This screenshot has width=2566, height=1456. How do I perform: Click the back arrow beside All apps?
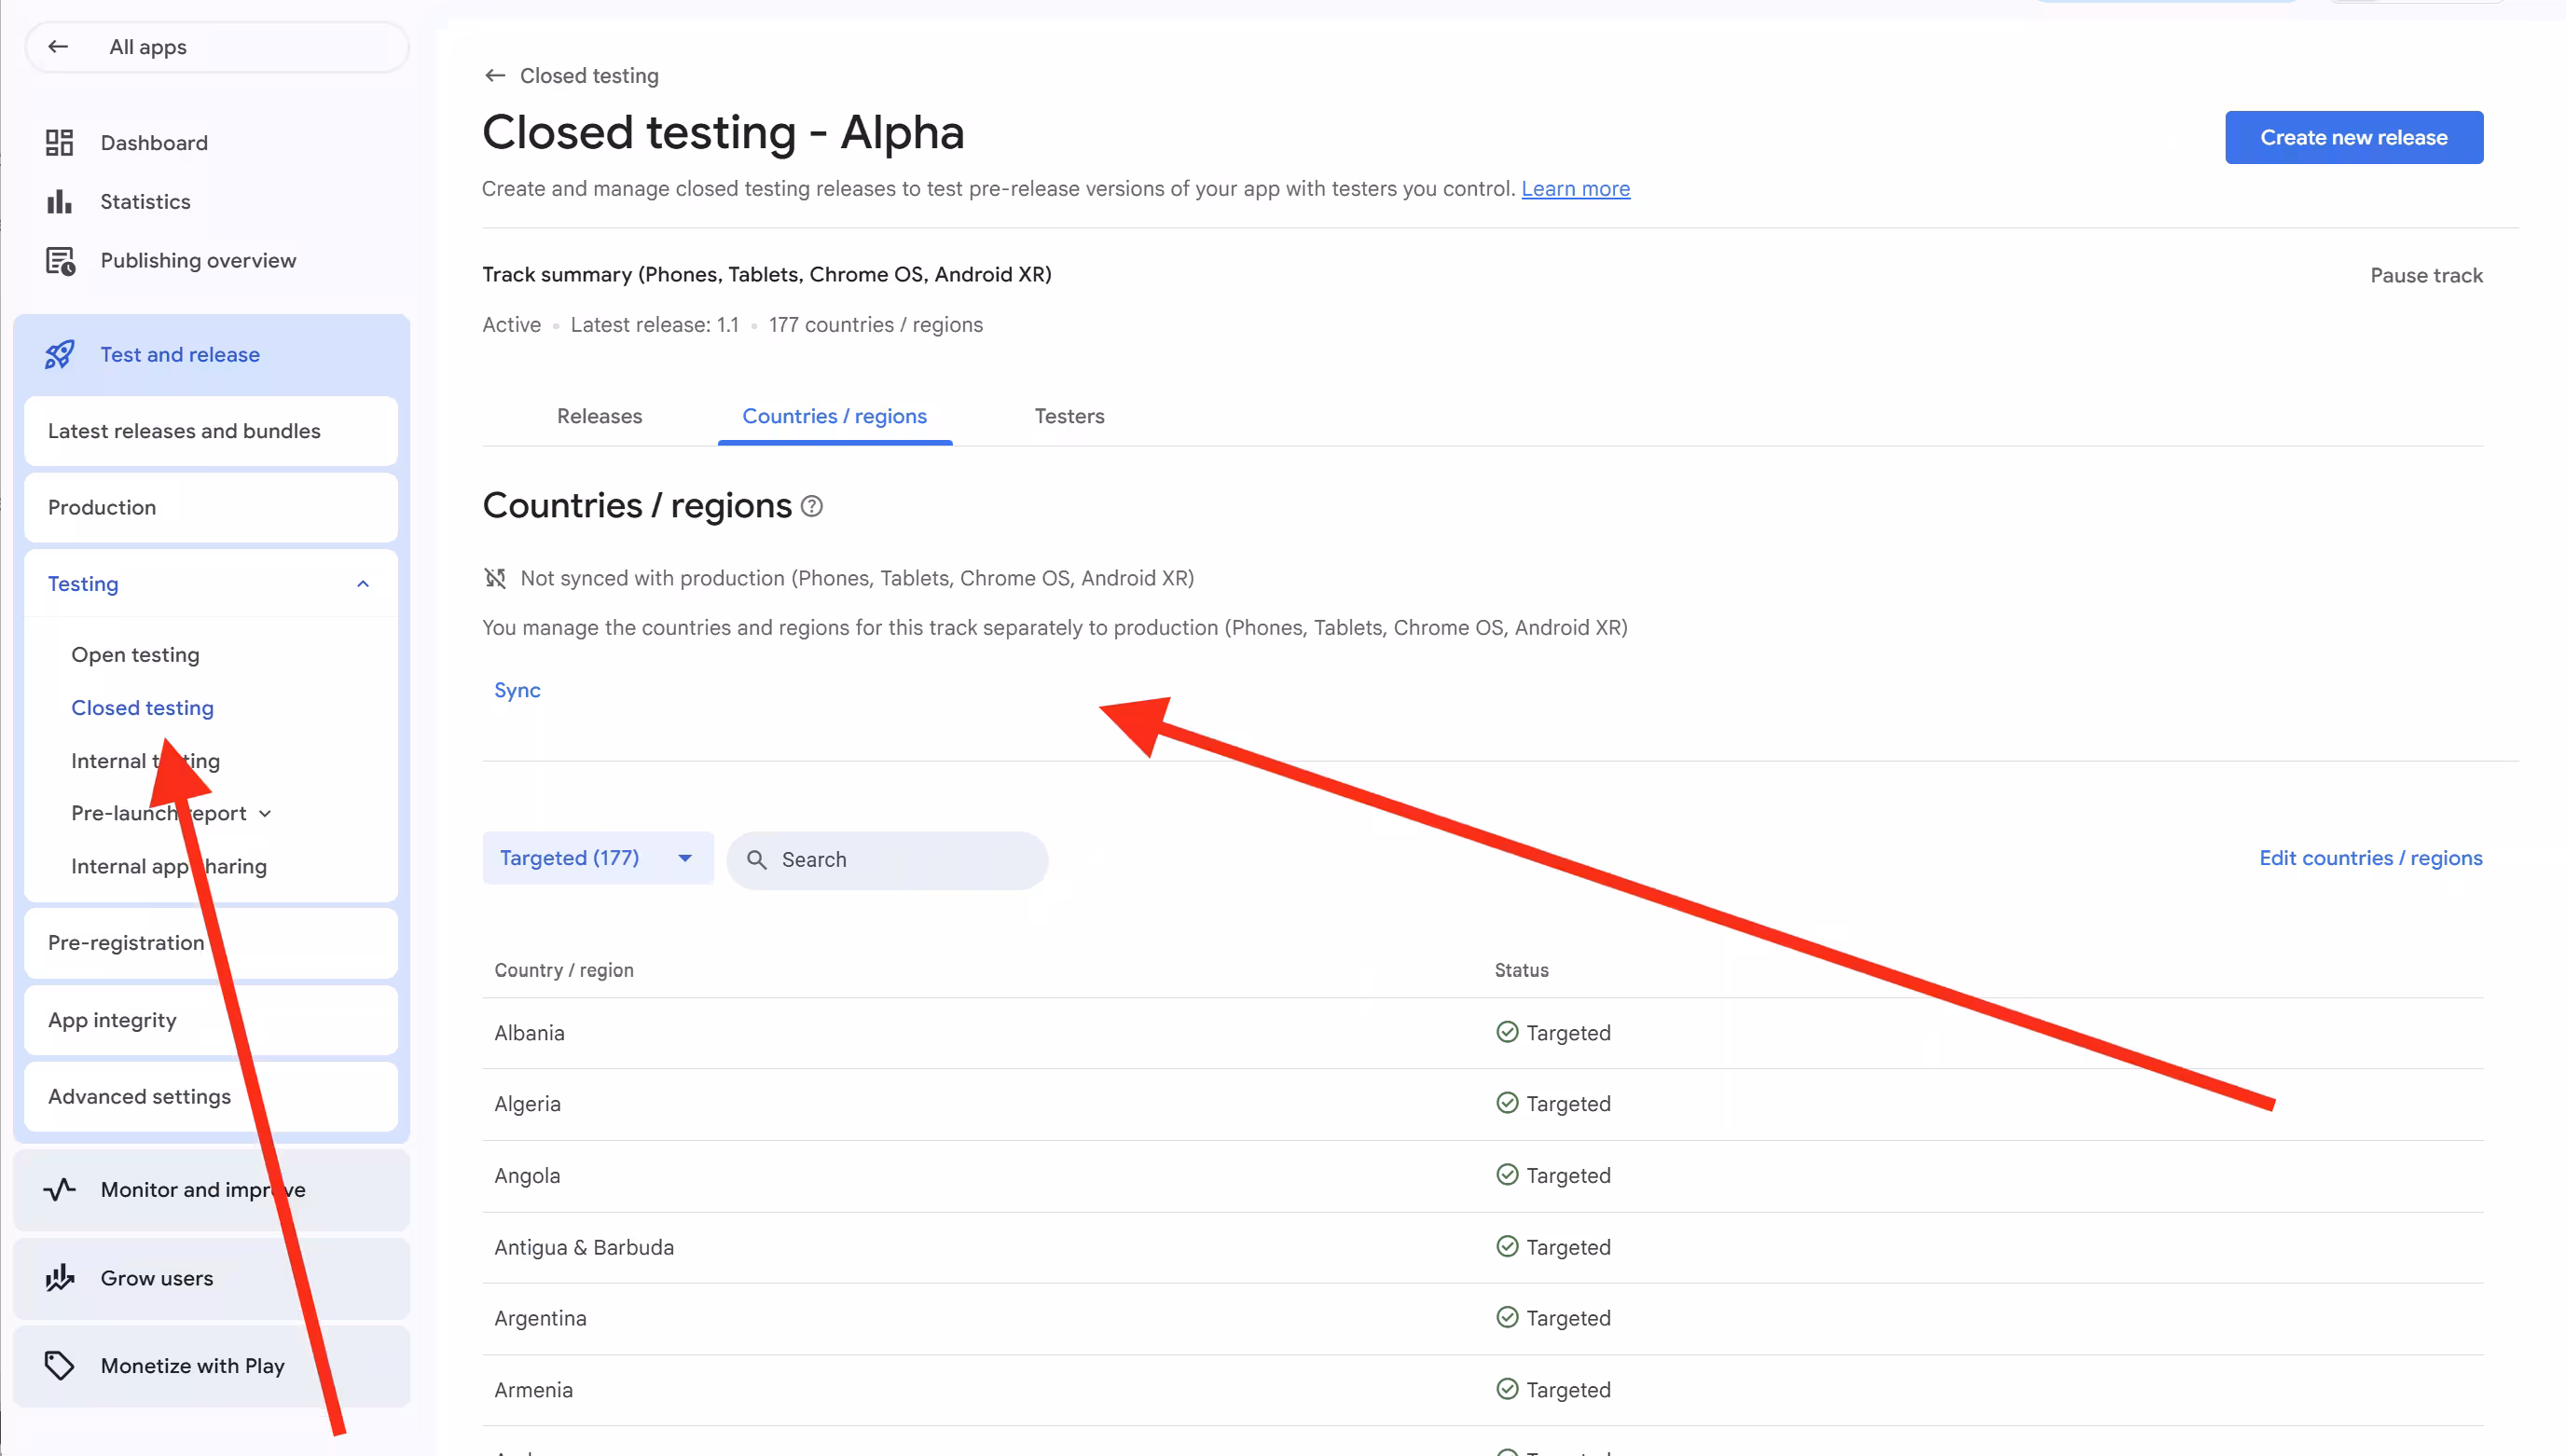58,47
